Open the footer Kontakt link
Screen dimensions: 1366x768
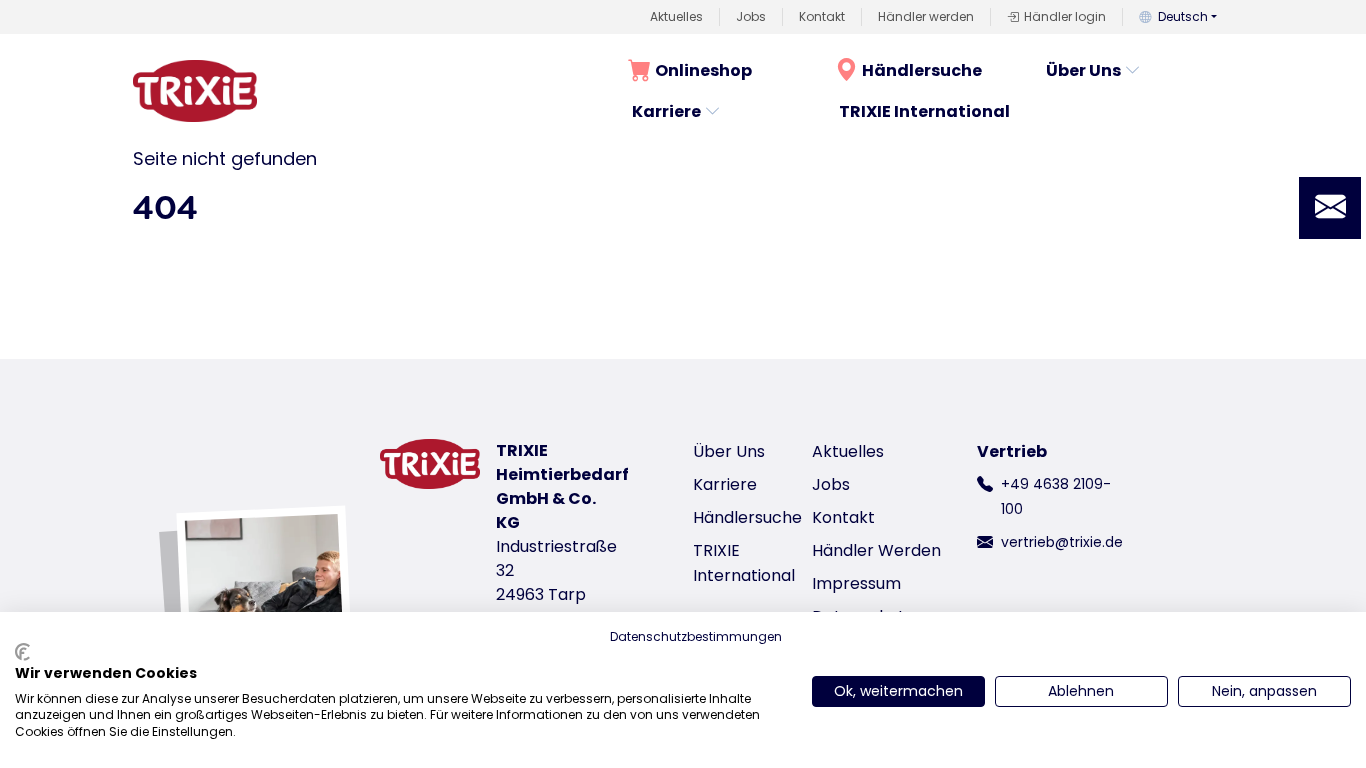pos(843,517)
